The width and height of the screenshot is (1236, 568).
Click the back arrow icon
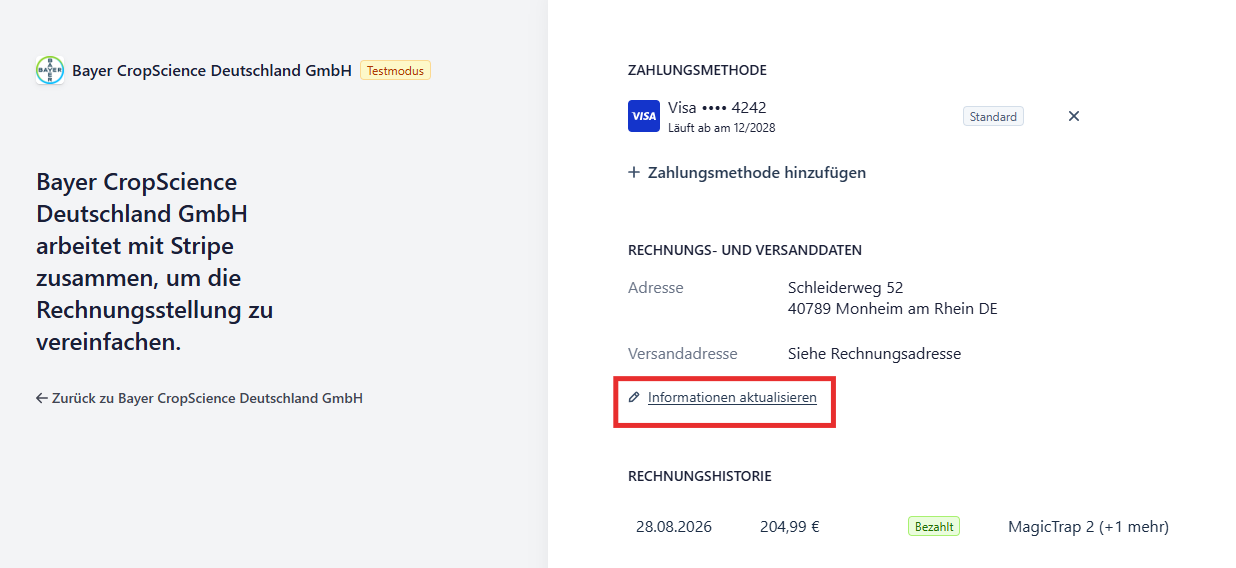pyautogui.click(x=42, y=398)
